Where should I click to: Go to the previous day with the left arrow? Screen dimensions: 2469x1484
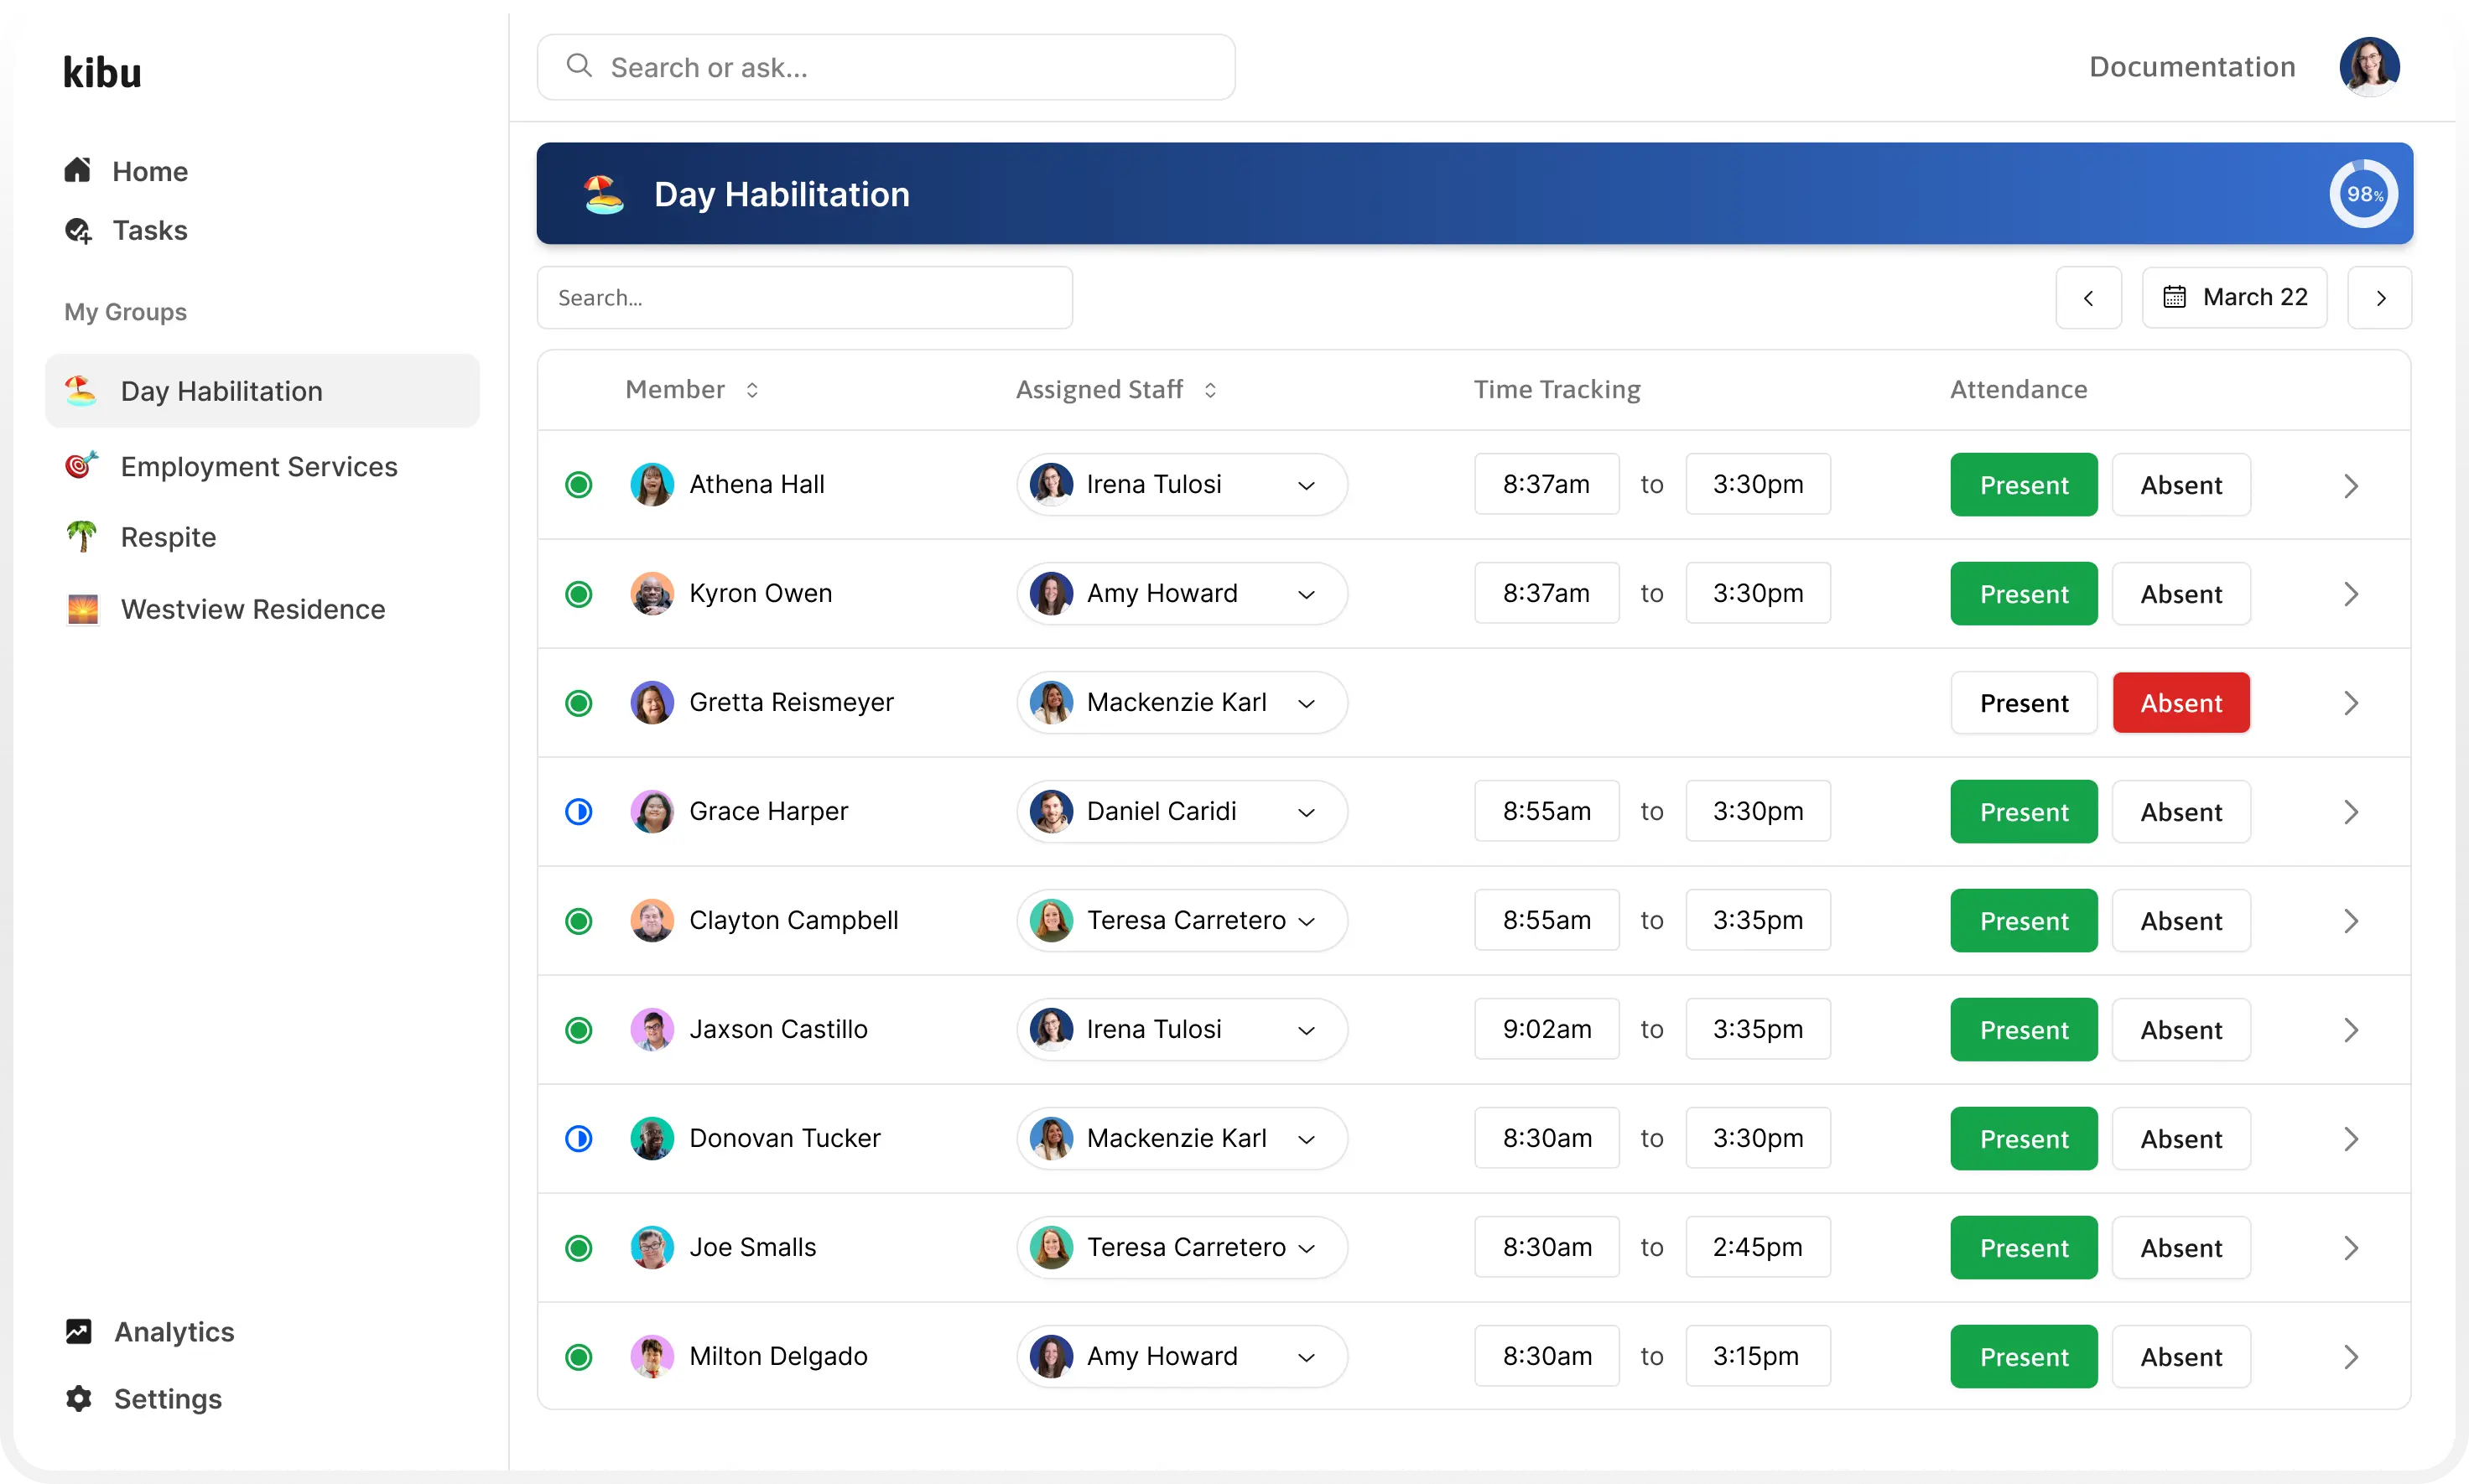(x=2088, y=298)
